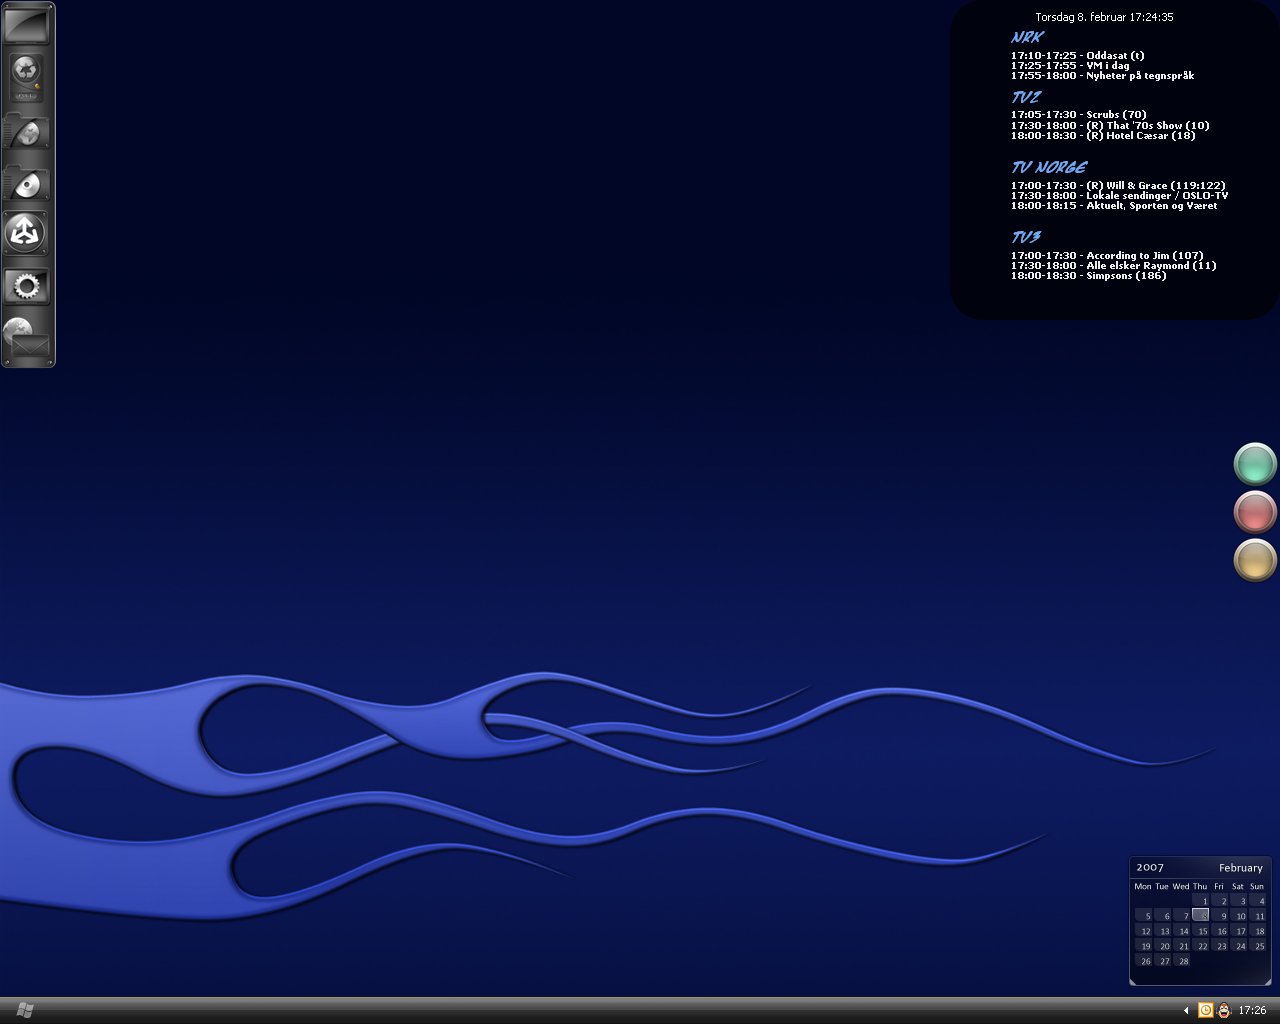Select day 14 in calendar
The height and width of the screenshot is (1024, 1280).
pos(1182,930)
